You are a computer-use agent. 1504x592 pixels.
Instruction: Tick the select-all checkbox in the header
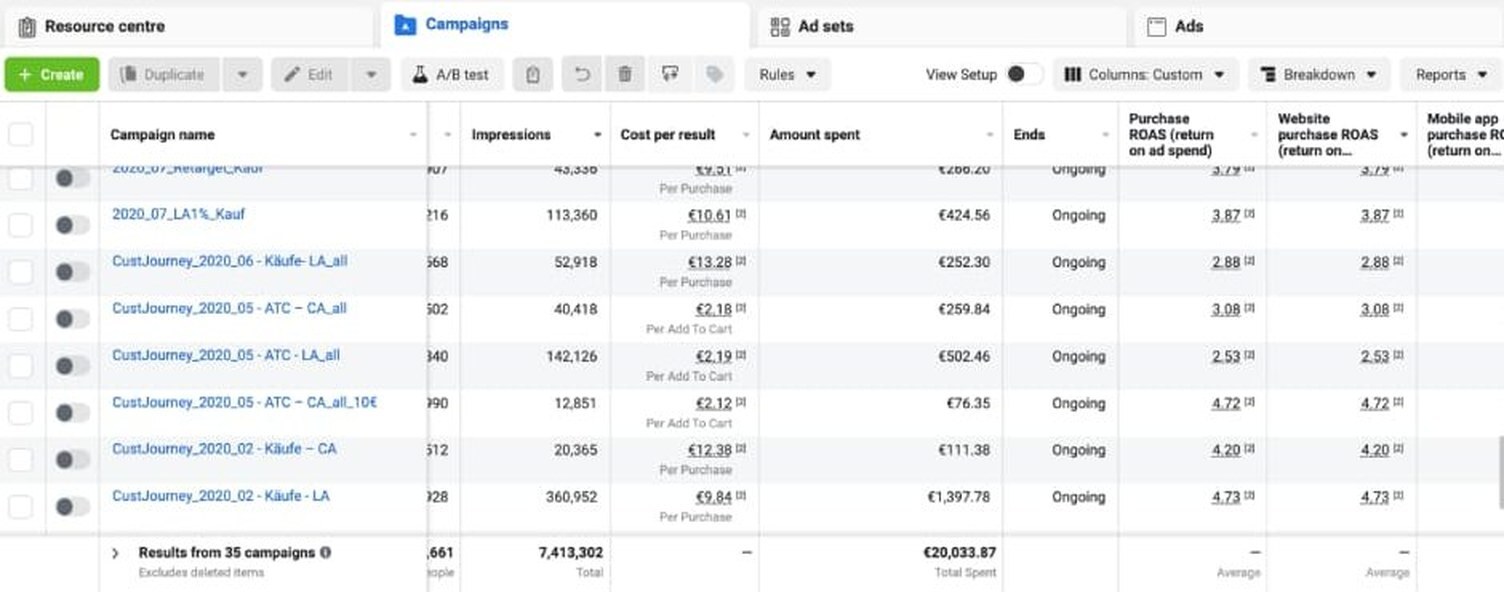[20, 134]
